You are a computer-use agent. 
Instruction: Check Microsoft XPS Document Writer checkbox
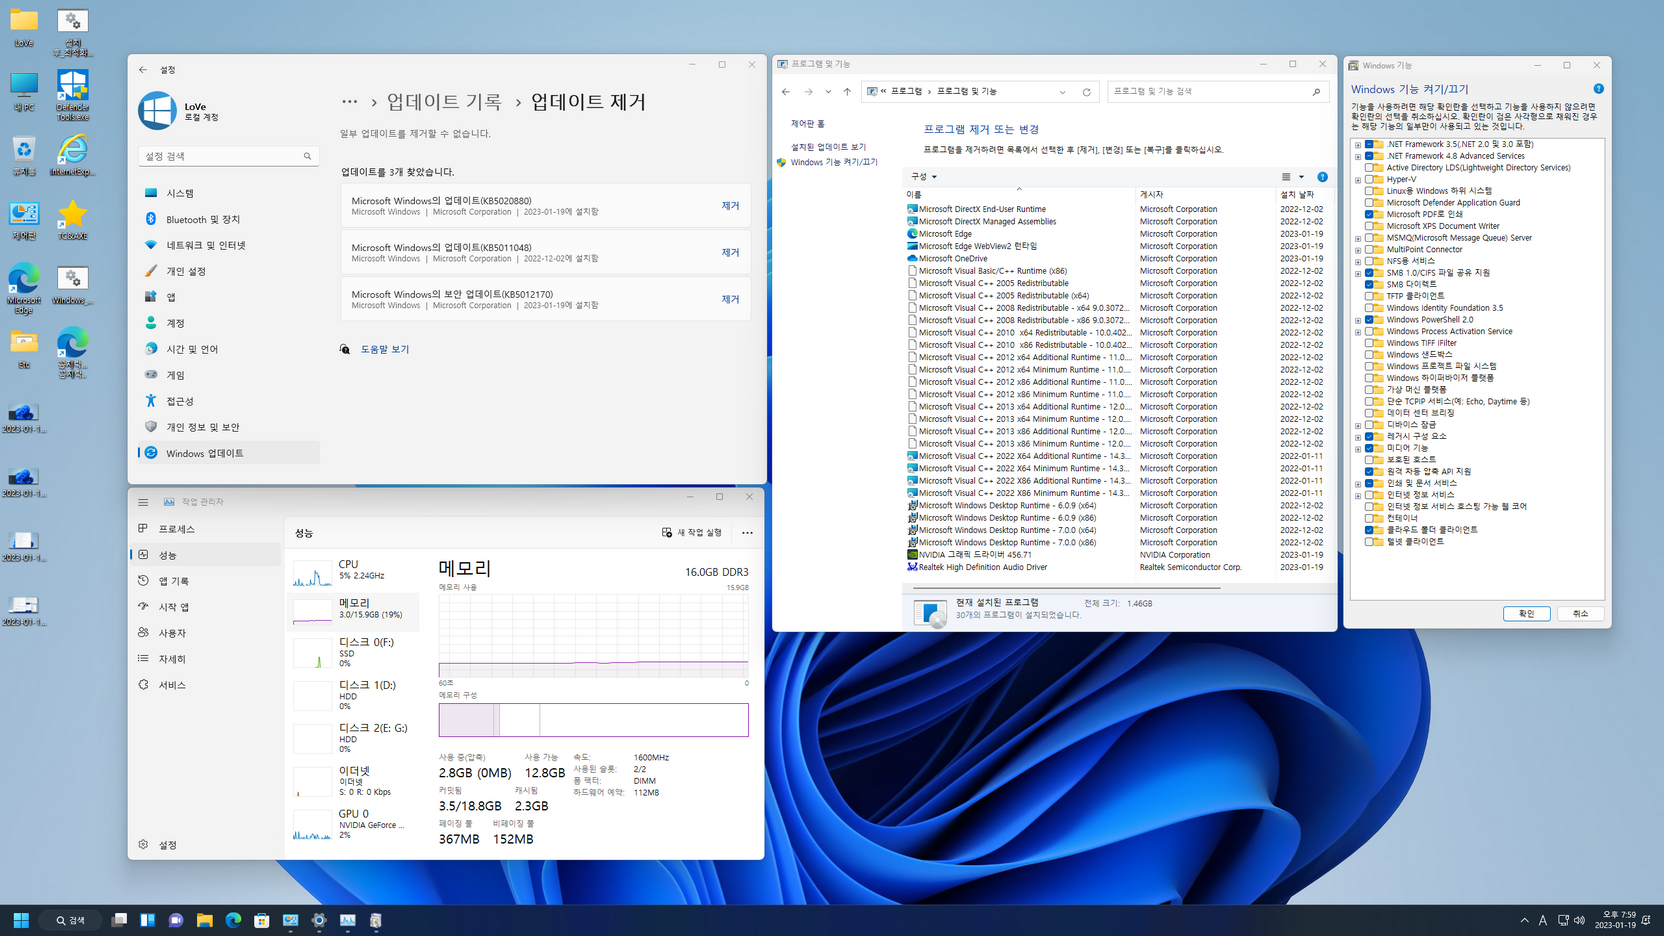[x=1369, y=226]
